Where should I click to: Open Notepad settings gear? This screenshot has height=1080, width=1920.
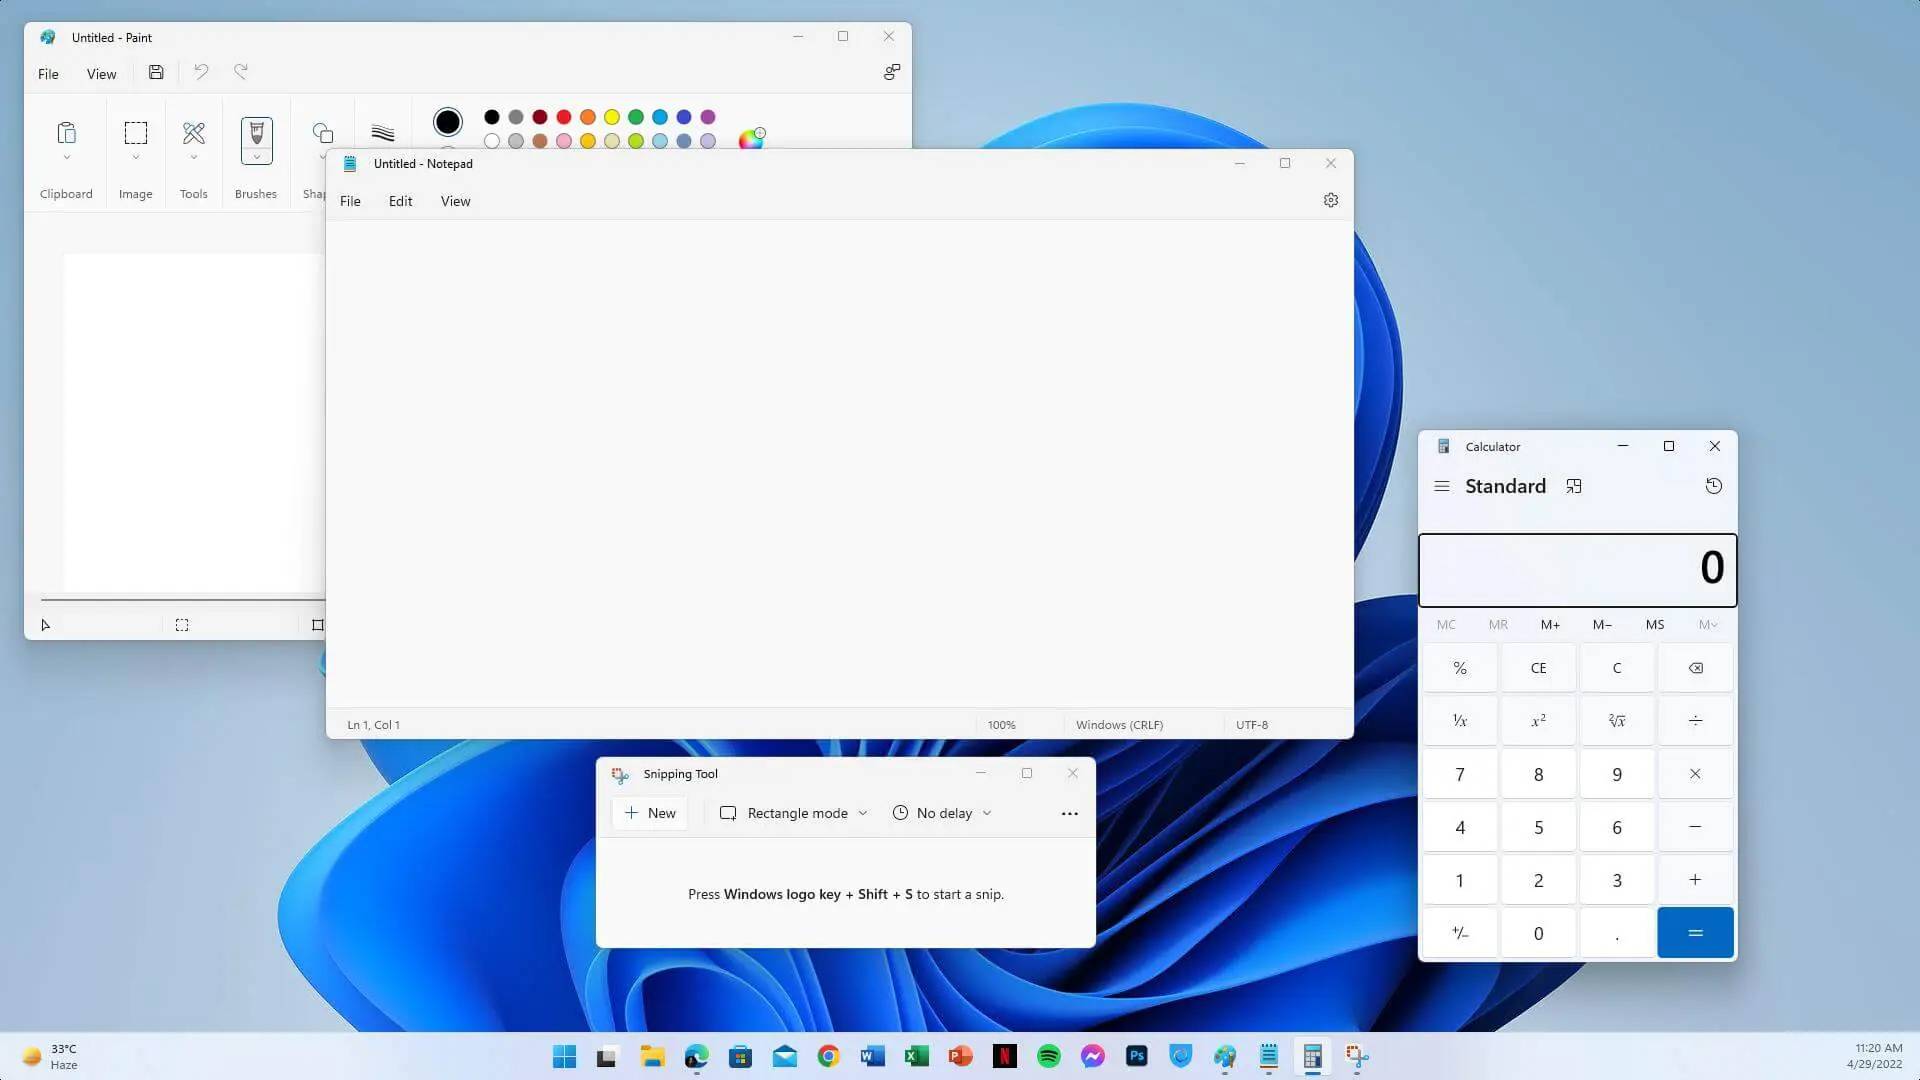[1331, 200]
